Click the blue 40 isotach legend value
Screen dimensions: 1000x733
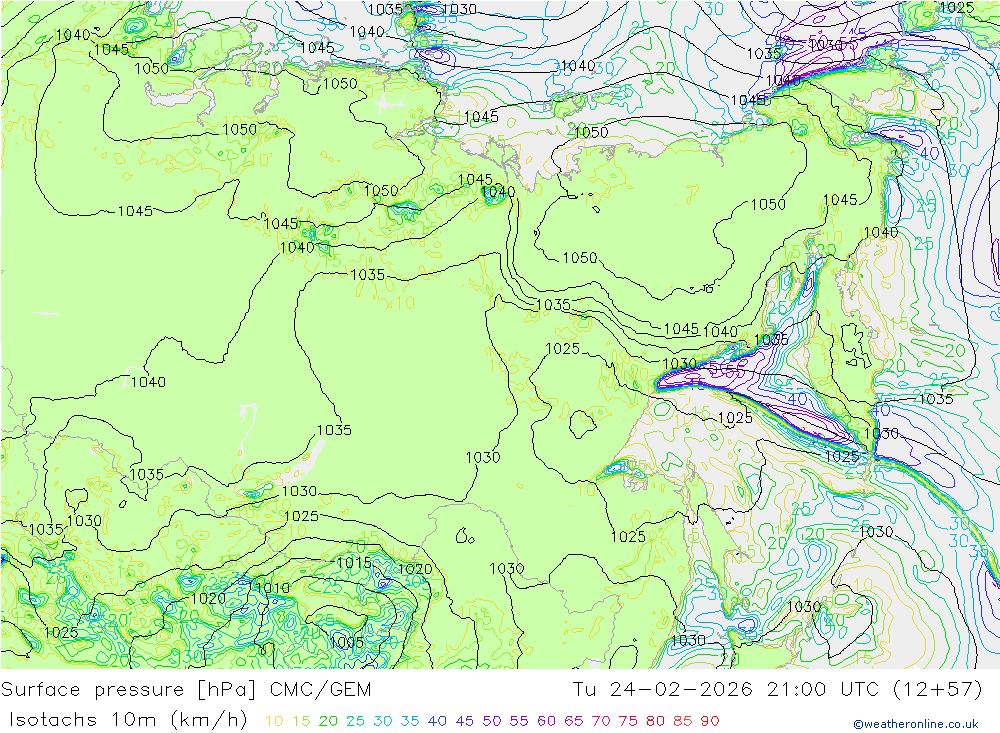[438, 721]
